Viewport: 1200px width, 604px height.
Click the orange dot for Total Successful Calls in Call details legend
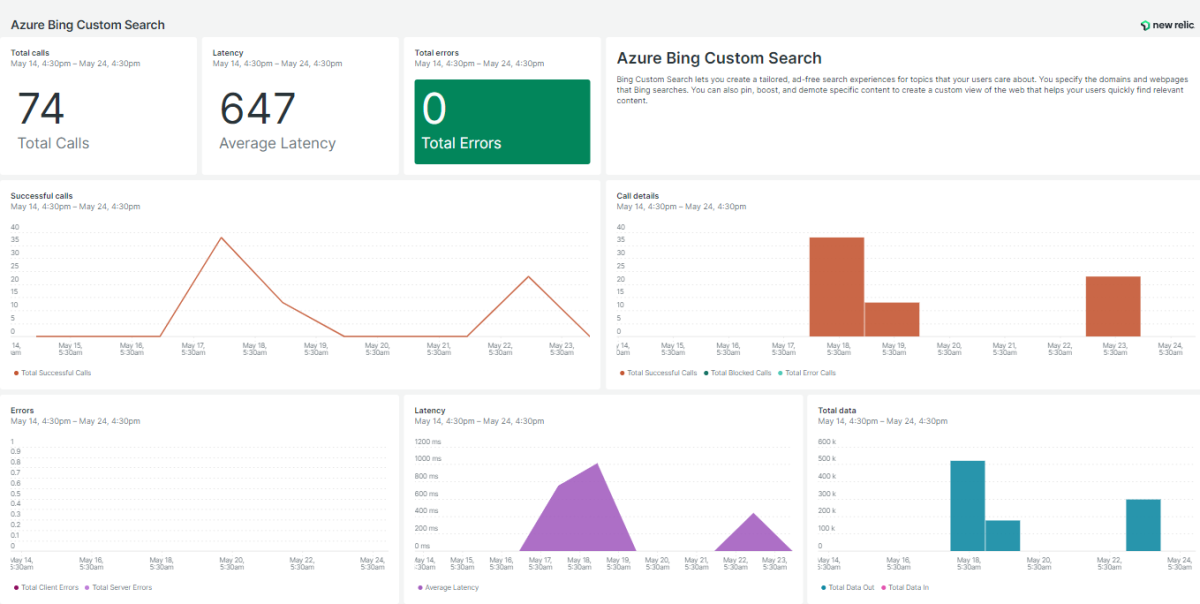pyautogui.click(x=621, y=373)
